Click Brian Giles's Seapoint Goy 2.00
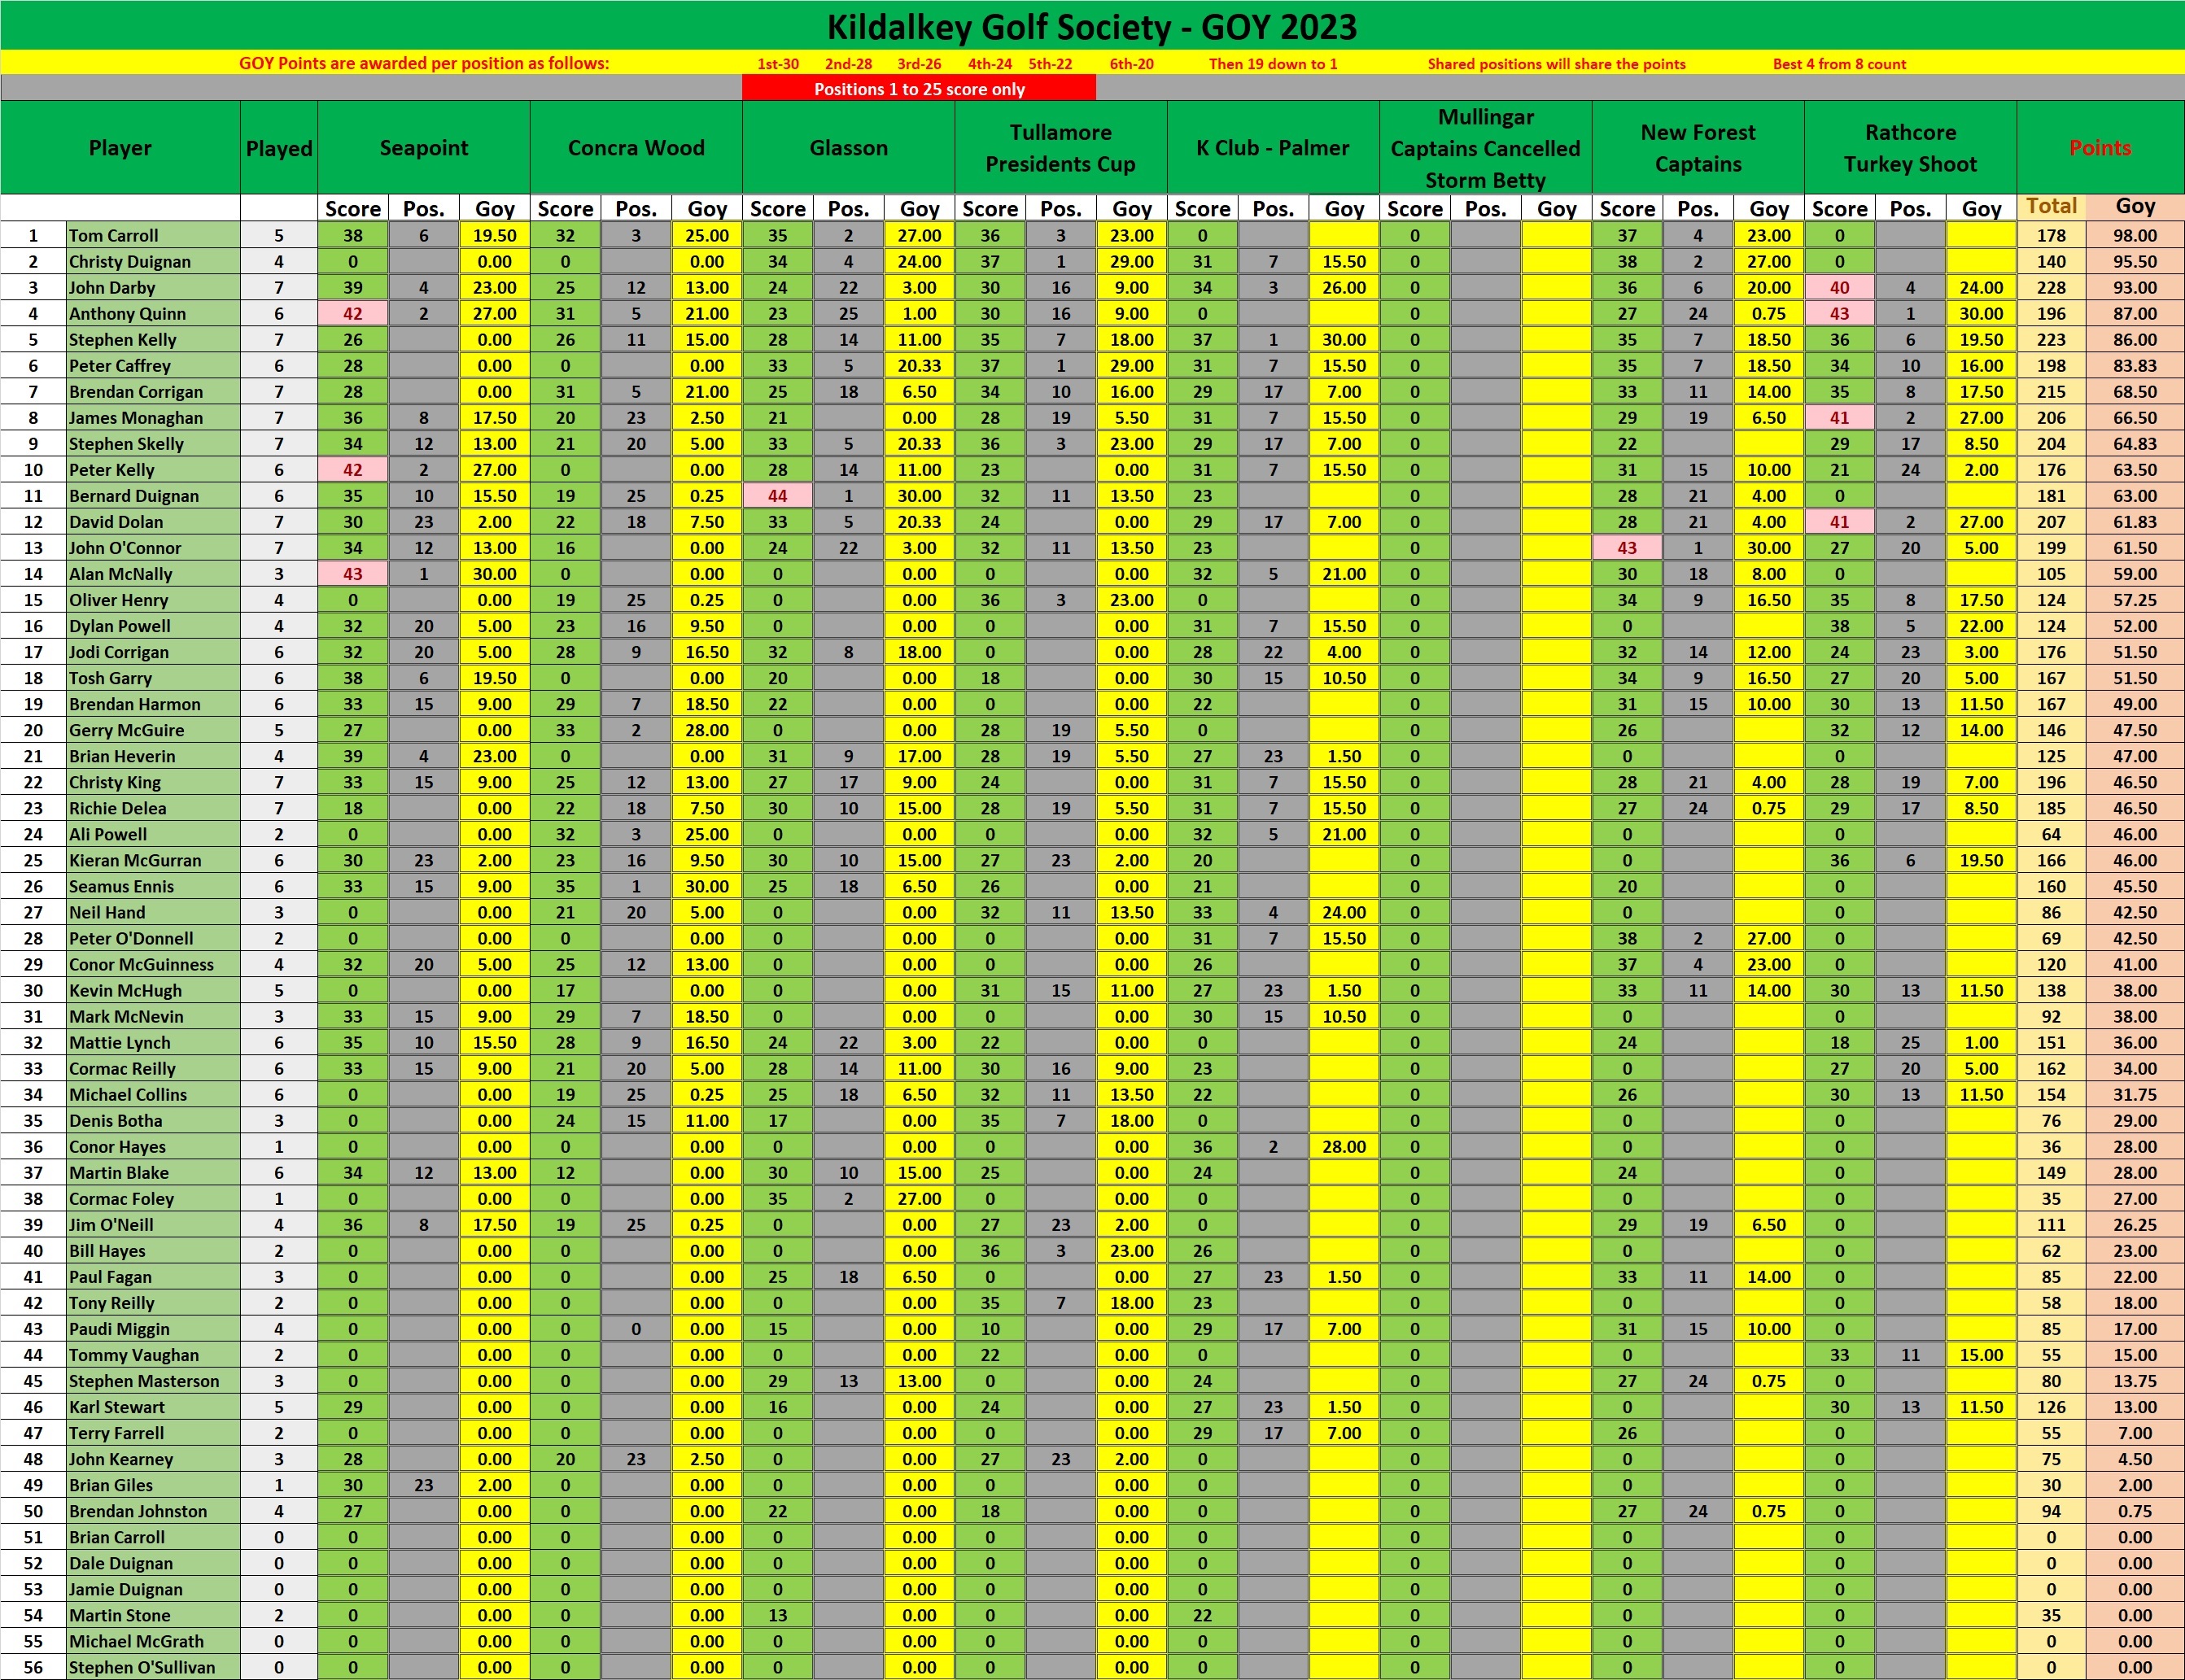The height and width of the screenshot is (1680, 2185). point(495,1485)
